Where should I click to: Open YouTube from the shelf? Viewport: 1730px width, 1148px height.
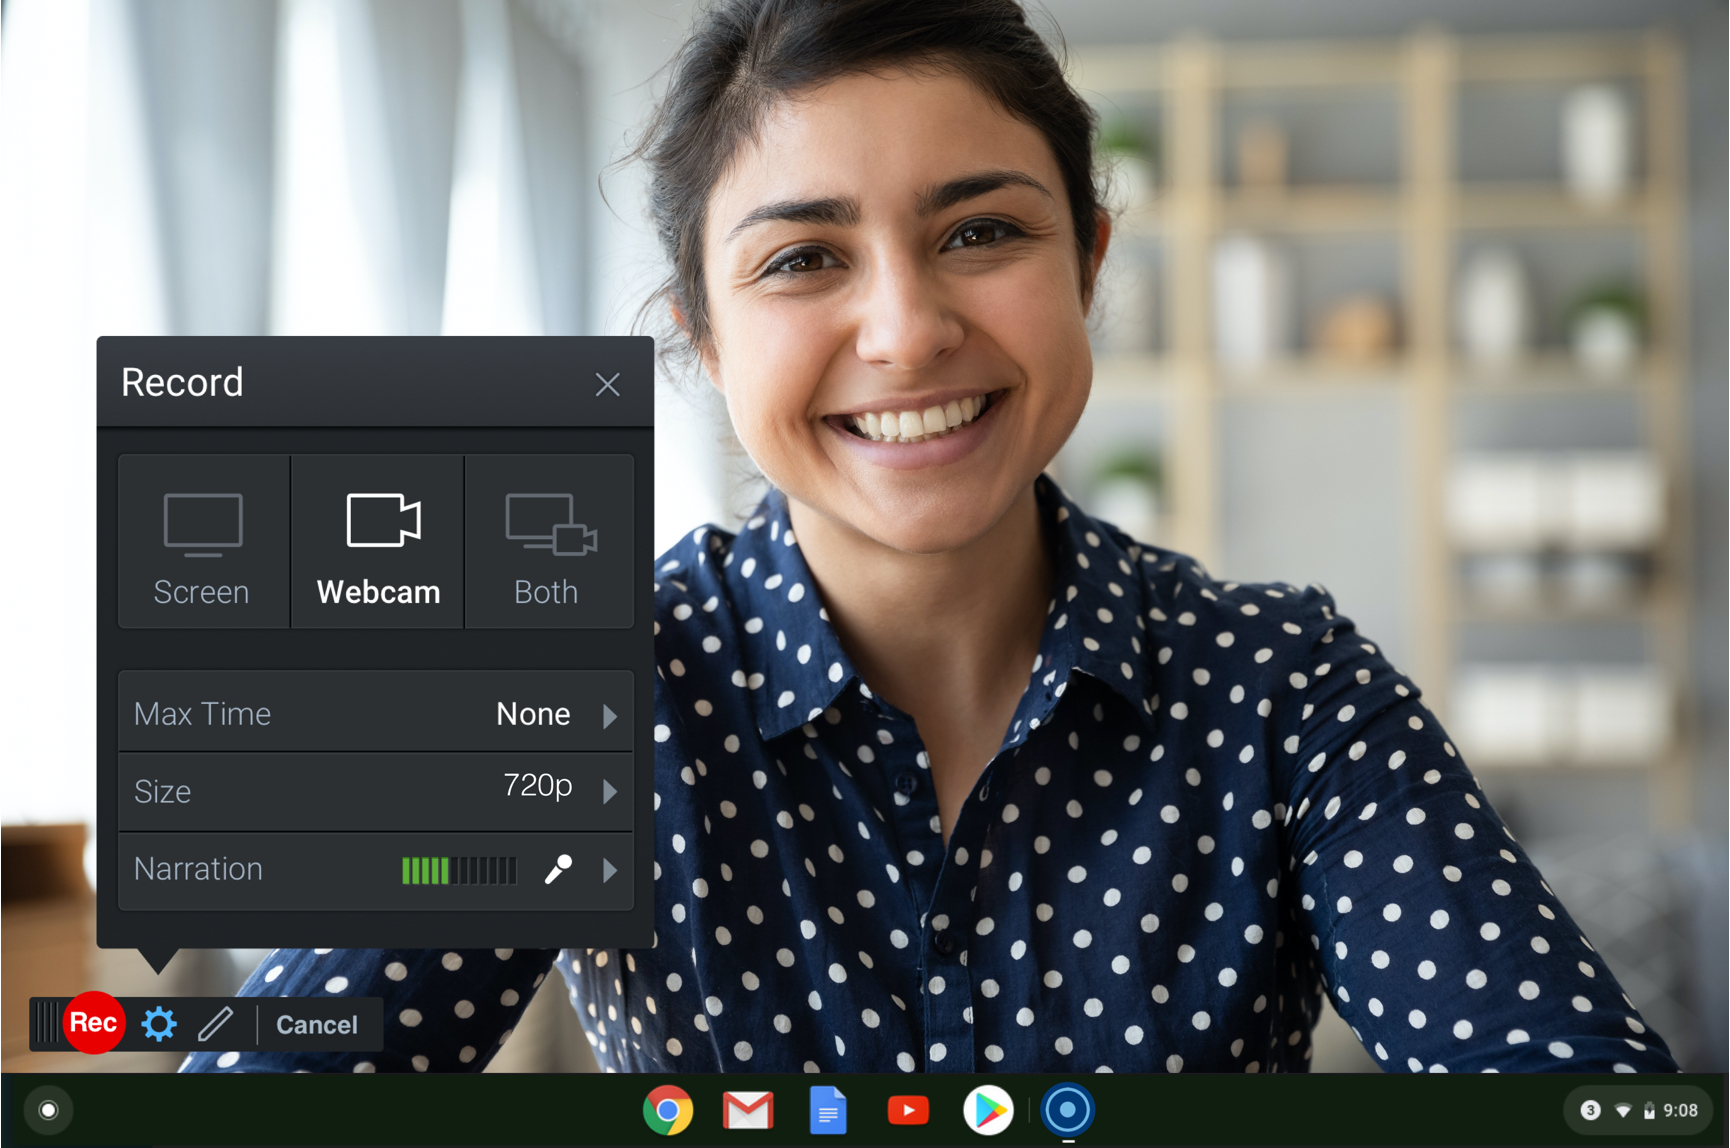[x=907, y=1109]
